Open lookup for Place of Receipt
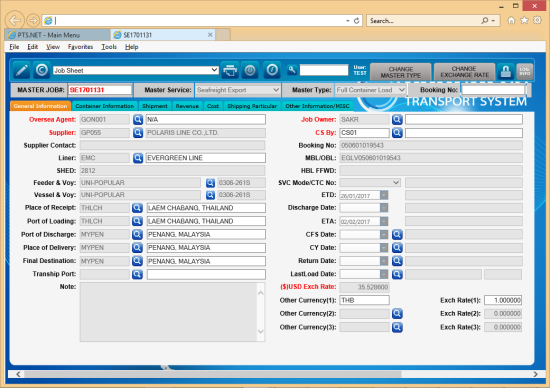The image size is (550, 388). pyautogui.click(x=137, y=208)
